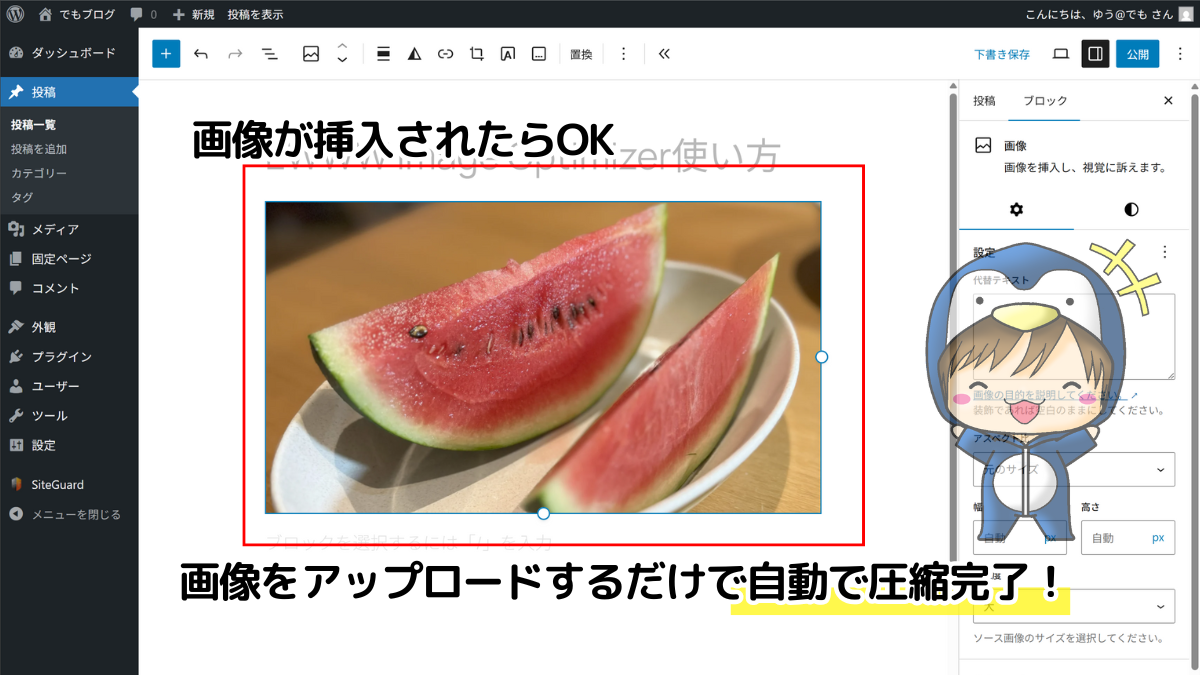Crop the image

[x=476, y=54]
